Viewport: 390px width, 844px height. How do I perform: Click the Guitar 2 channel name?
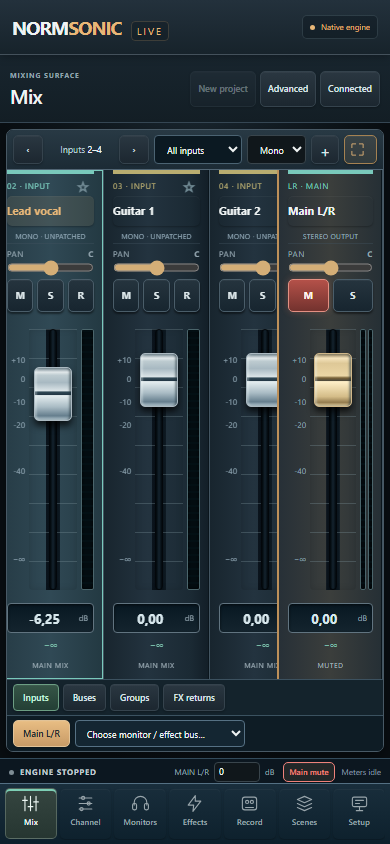[248, 211]
